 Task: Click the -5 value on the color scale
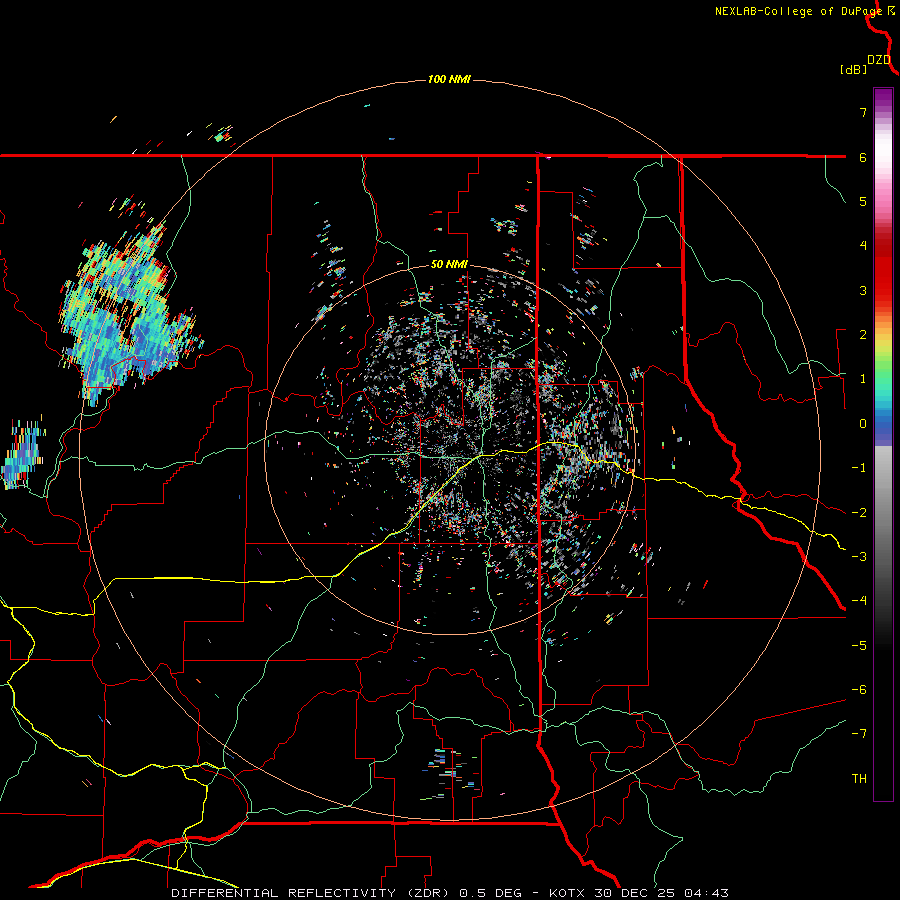tap(859, 646)
